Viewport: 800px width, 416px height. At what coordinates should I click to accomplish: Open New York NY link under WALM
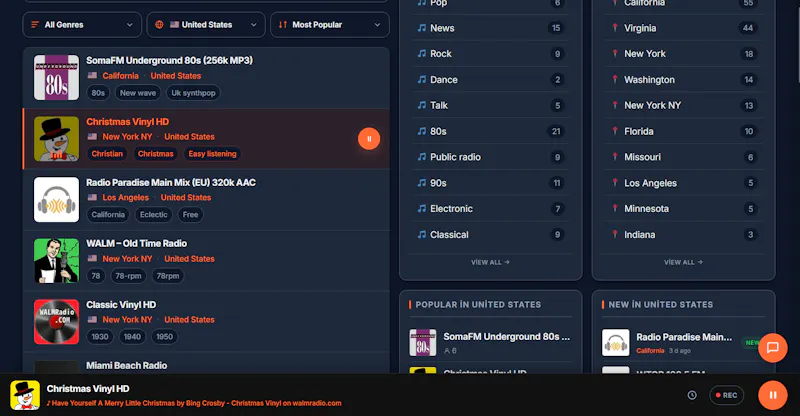127,259
